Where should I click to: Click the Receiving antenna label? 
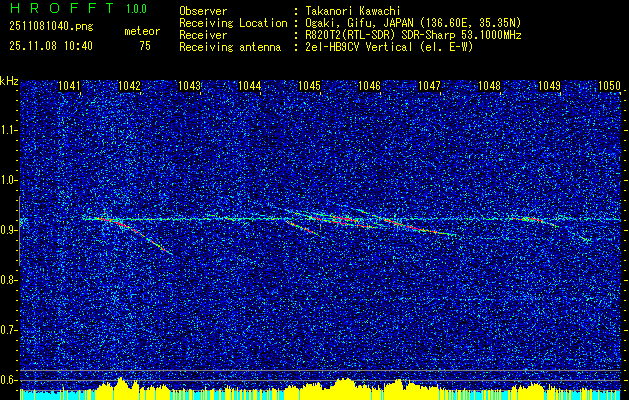pyautogui.click(x=230, y=47)
